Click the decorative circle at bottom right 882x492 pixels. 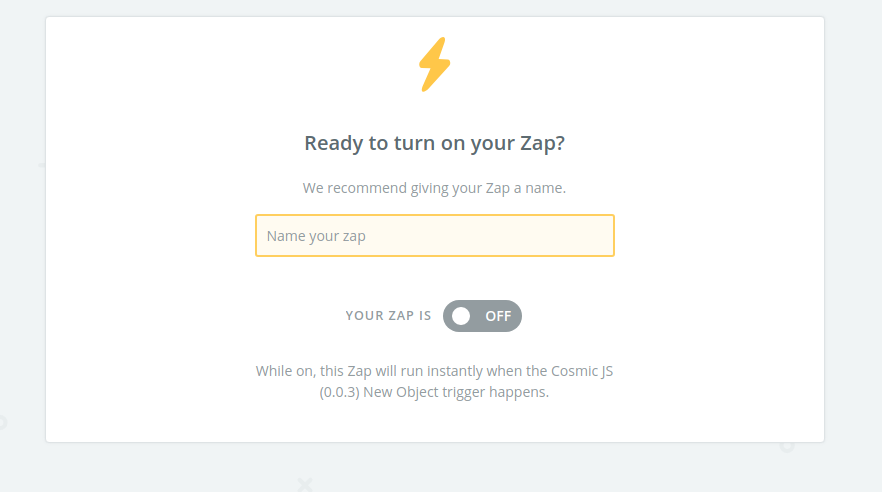(787, 444)
